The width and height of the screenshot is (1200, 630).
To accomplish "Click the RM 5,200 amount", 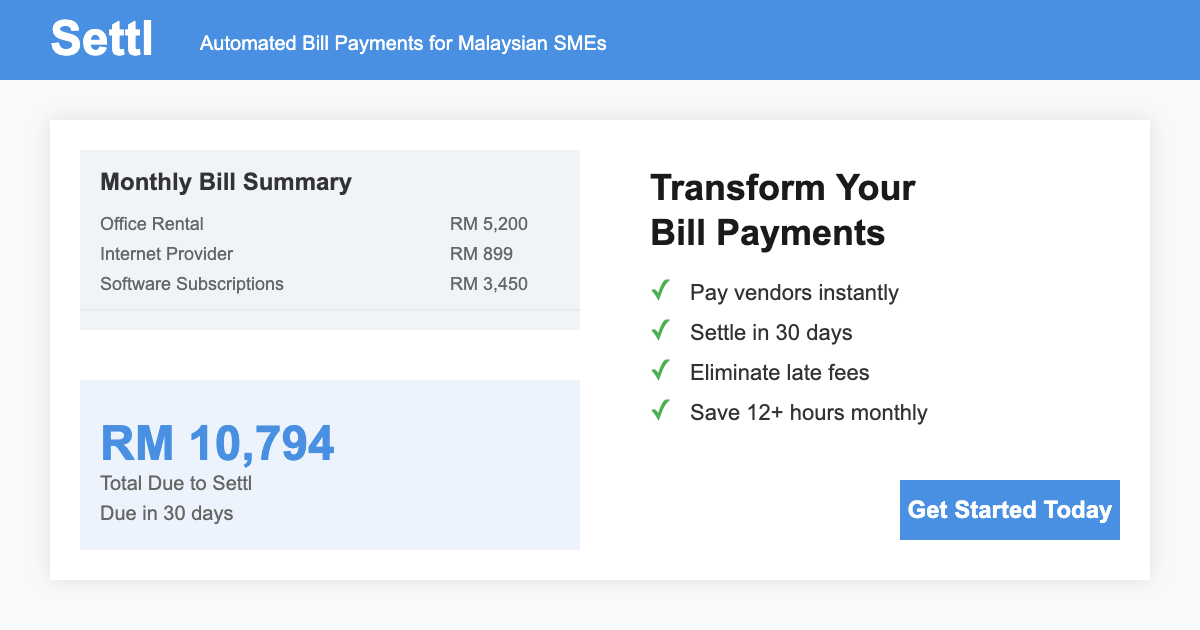I will coord(488,224).
